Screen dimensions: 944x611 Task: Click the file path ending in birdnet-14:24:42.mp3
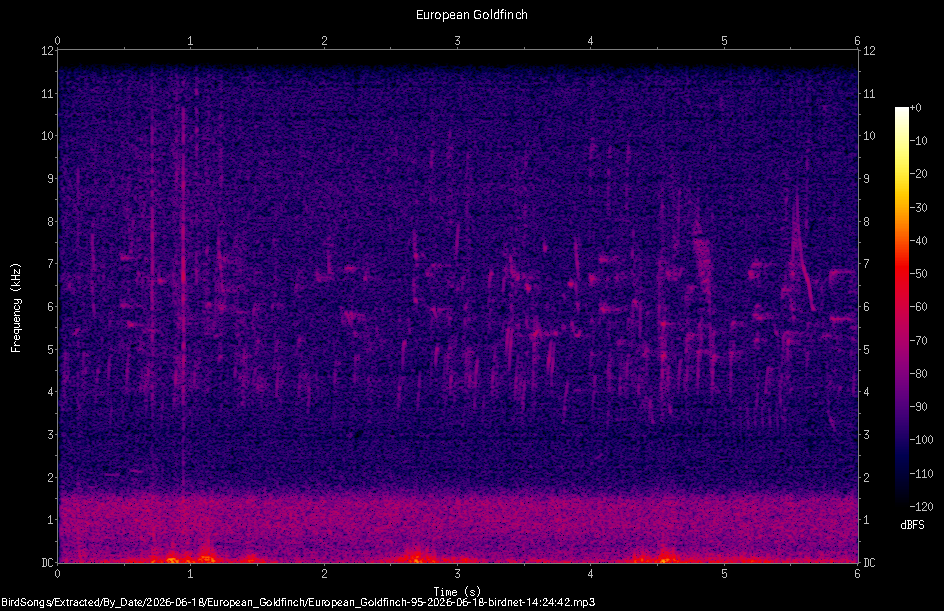[x=298, y=602]
